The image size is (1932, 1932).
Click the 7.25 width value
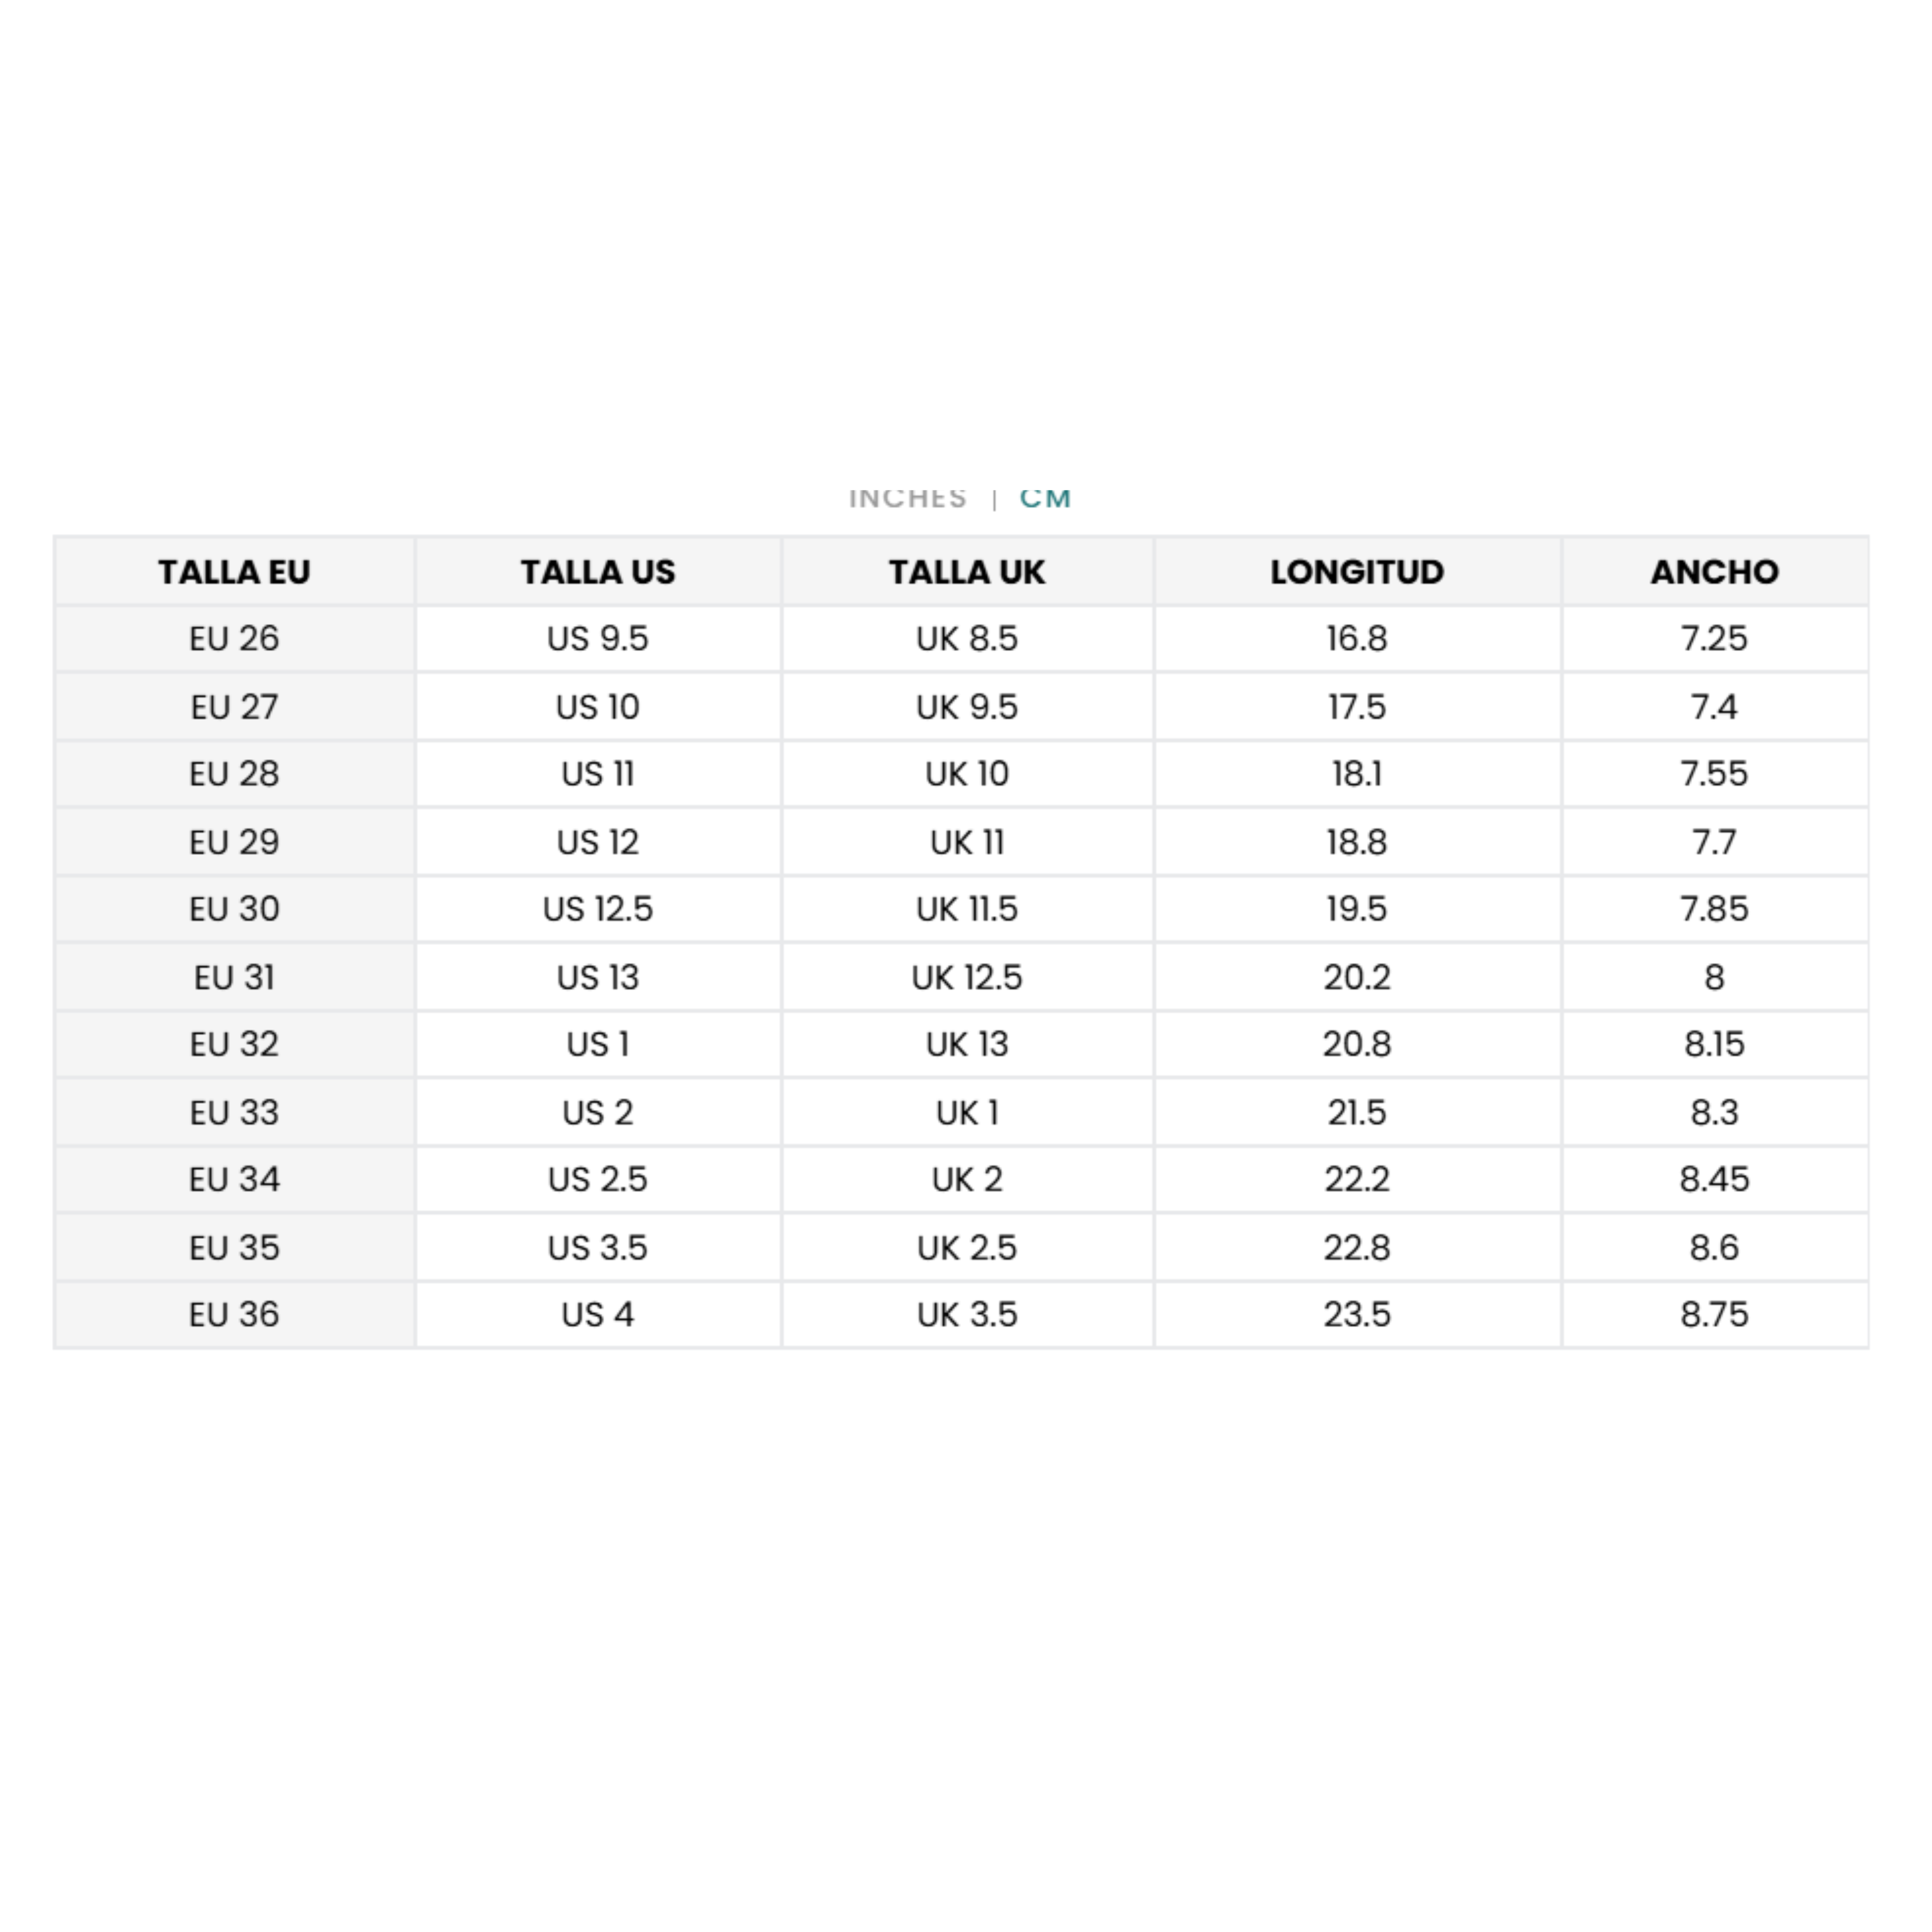[x=1714, y=638]
